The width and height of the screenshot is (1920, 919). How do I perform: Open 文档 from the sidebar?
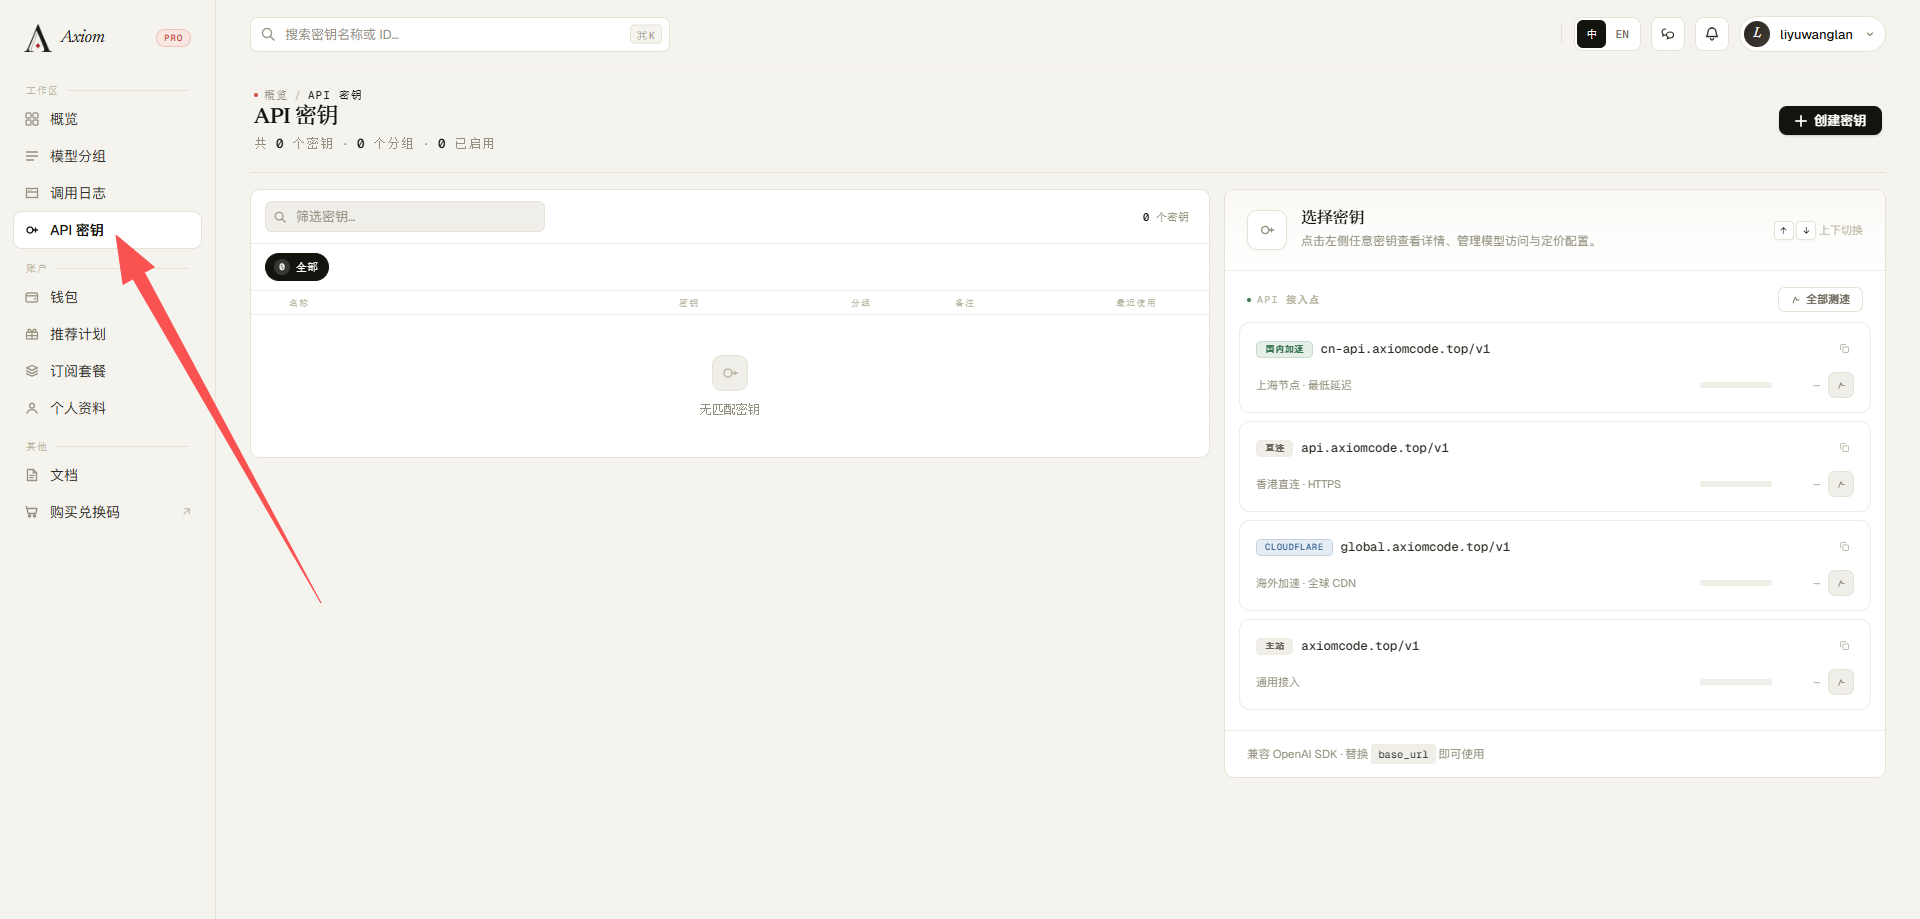click(x=107, y=475)
